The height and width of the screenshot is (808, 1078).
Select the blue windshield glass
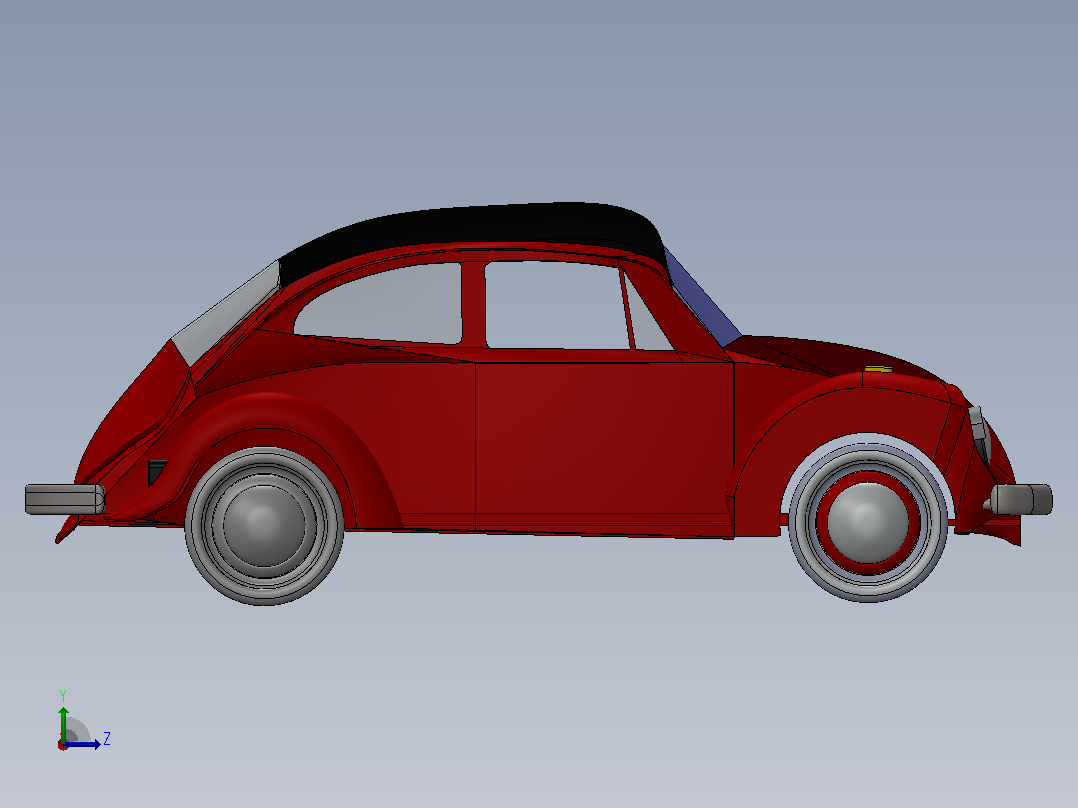701,299
